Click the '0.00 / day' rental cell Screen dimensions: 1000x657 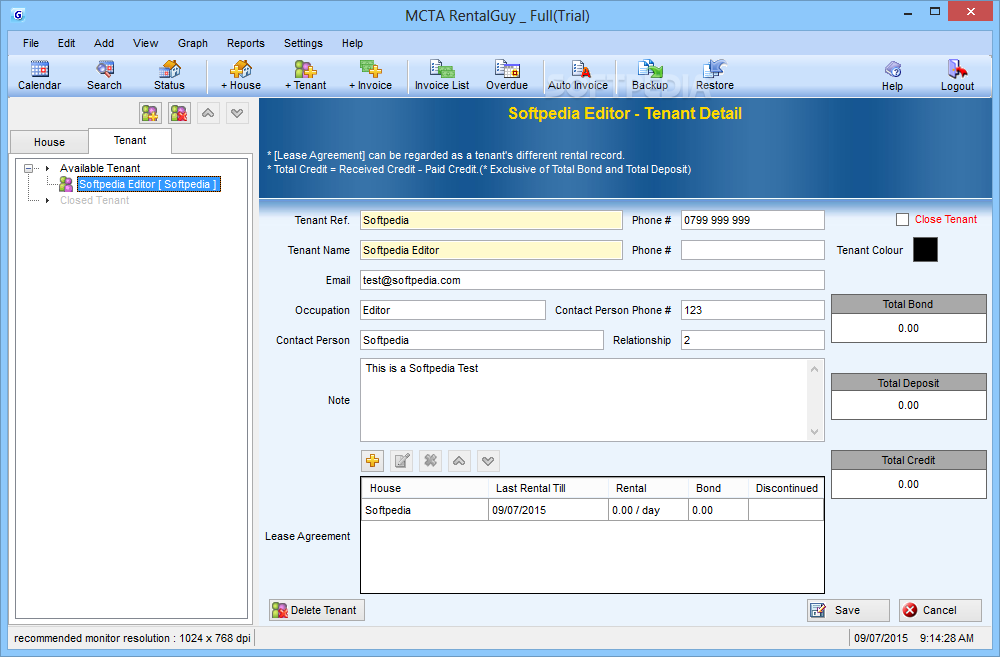648,510
